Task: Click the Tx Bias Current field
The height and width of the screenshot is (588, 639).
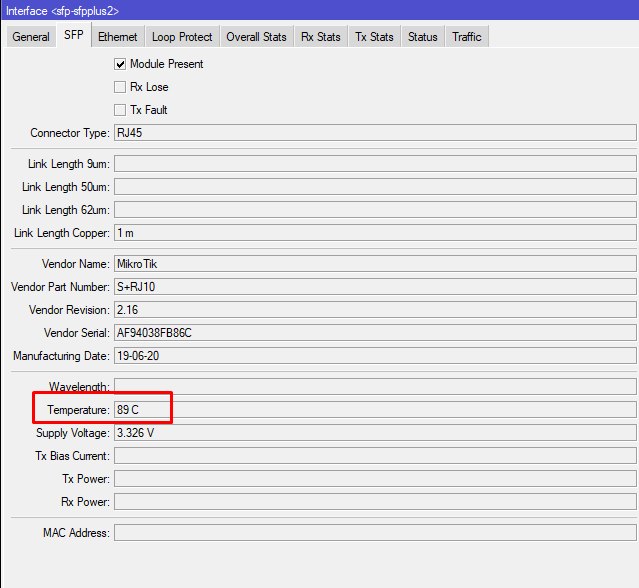Action: tap(375, 456)
